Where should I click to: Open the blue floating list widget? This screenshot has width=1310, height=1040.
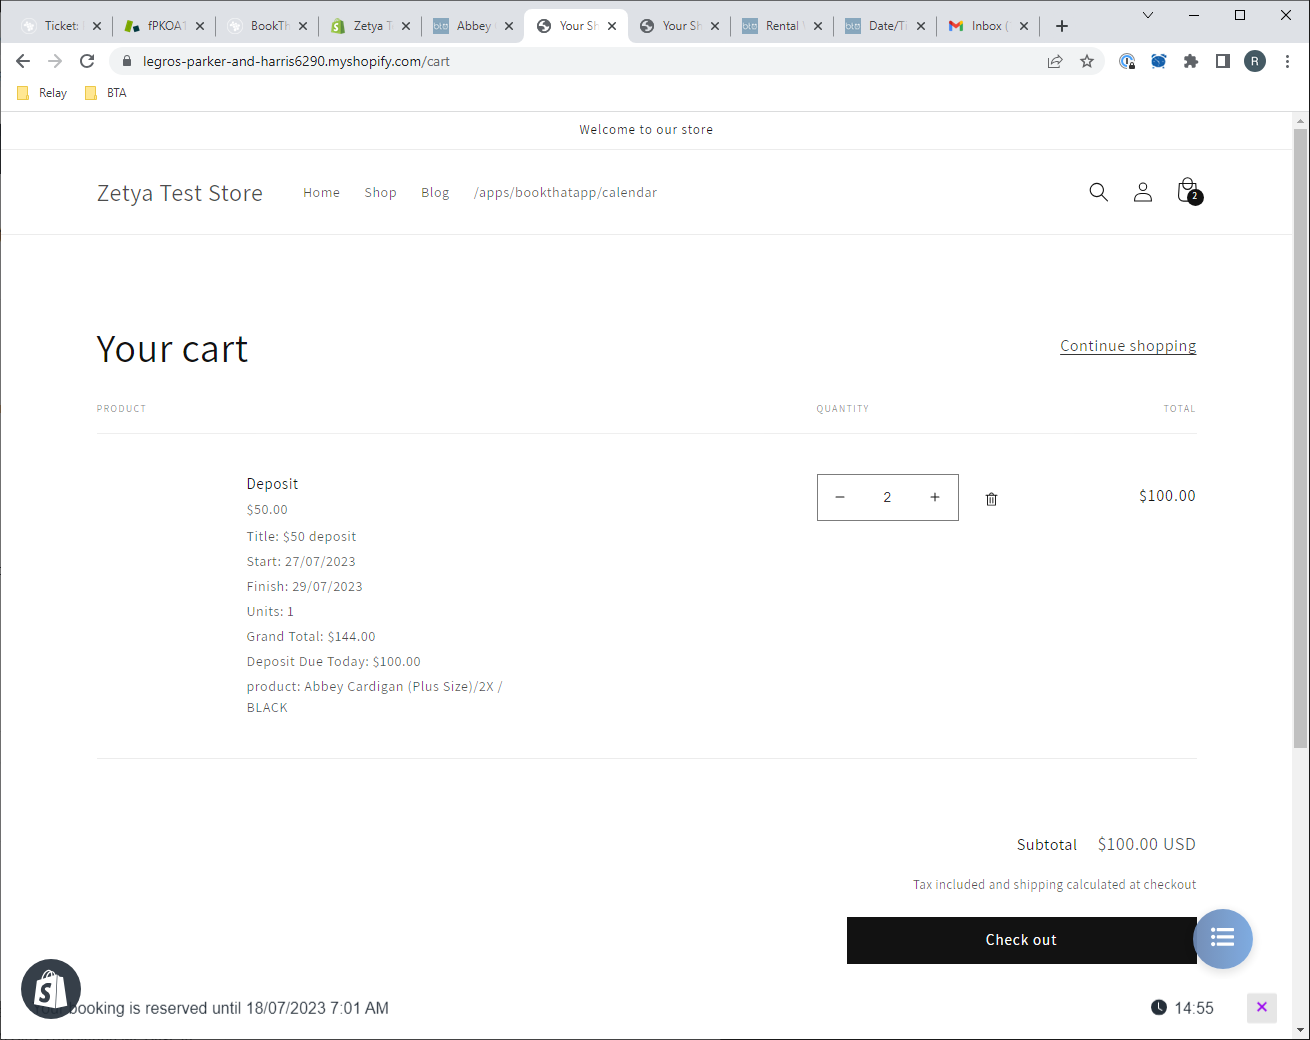pyautogui.click(x=1222, y=938)
